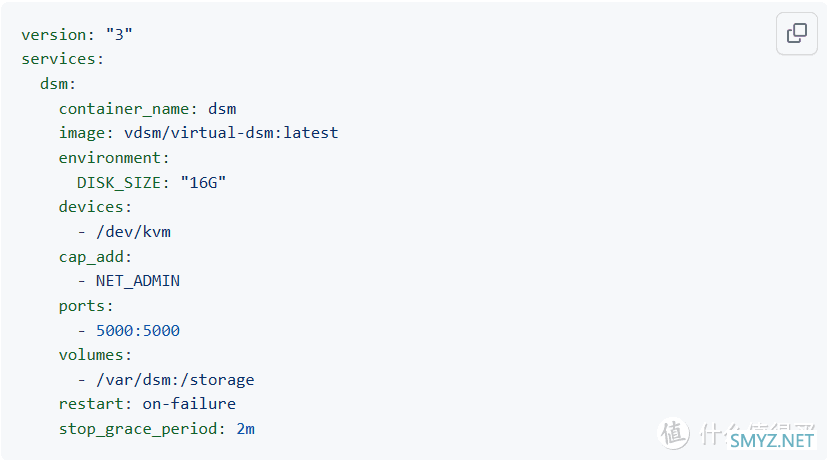The image size is (827, 460).
Task: Click the container_name: dsm line
Action: click(148, 109)
